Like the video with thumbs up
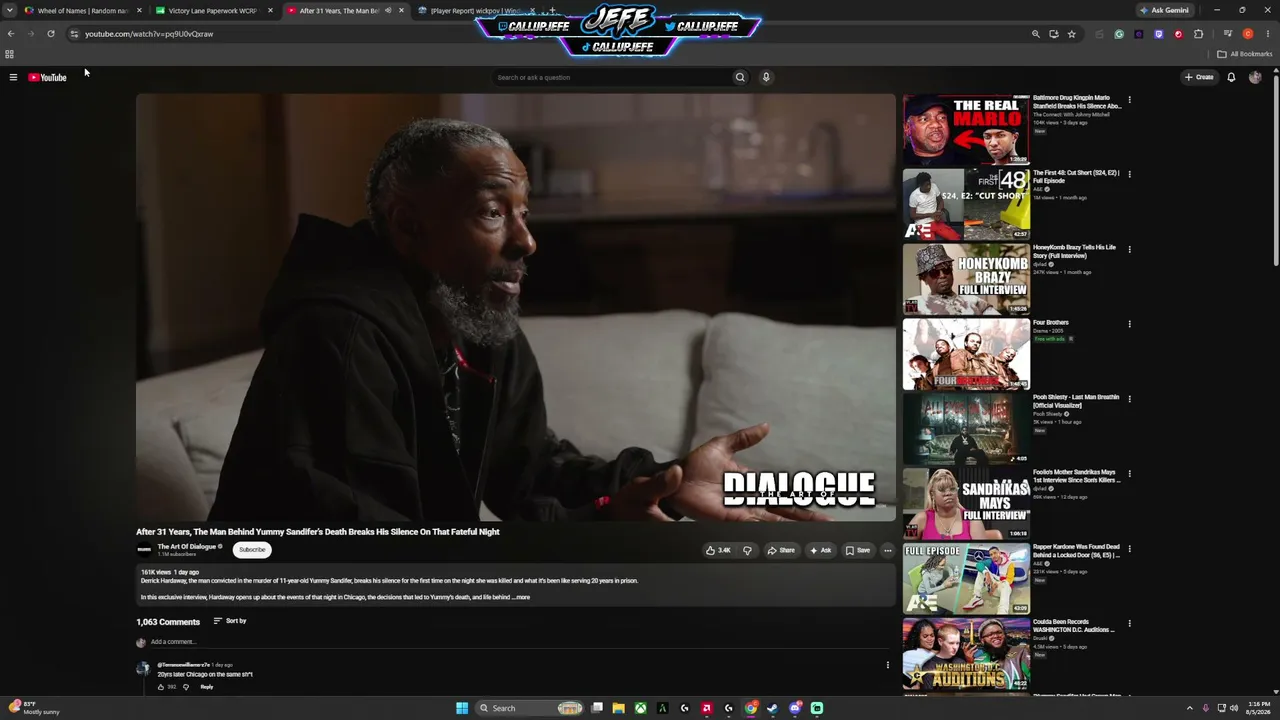This screenshot has height=720, width=1280. (x=718, y=550)
